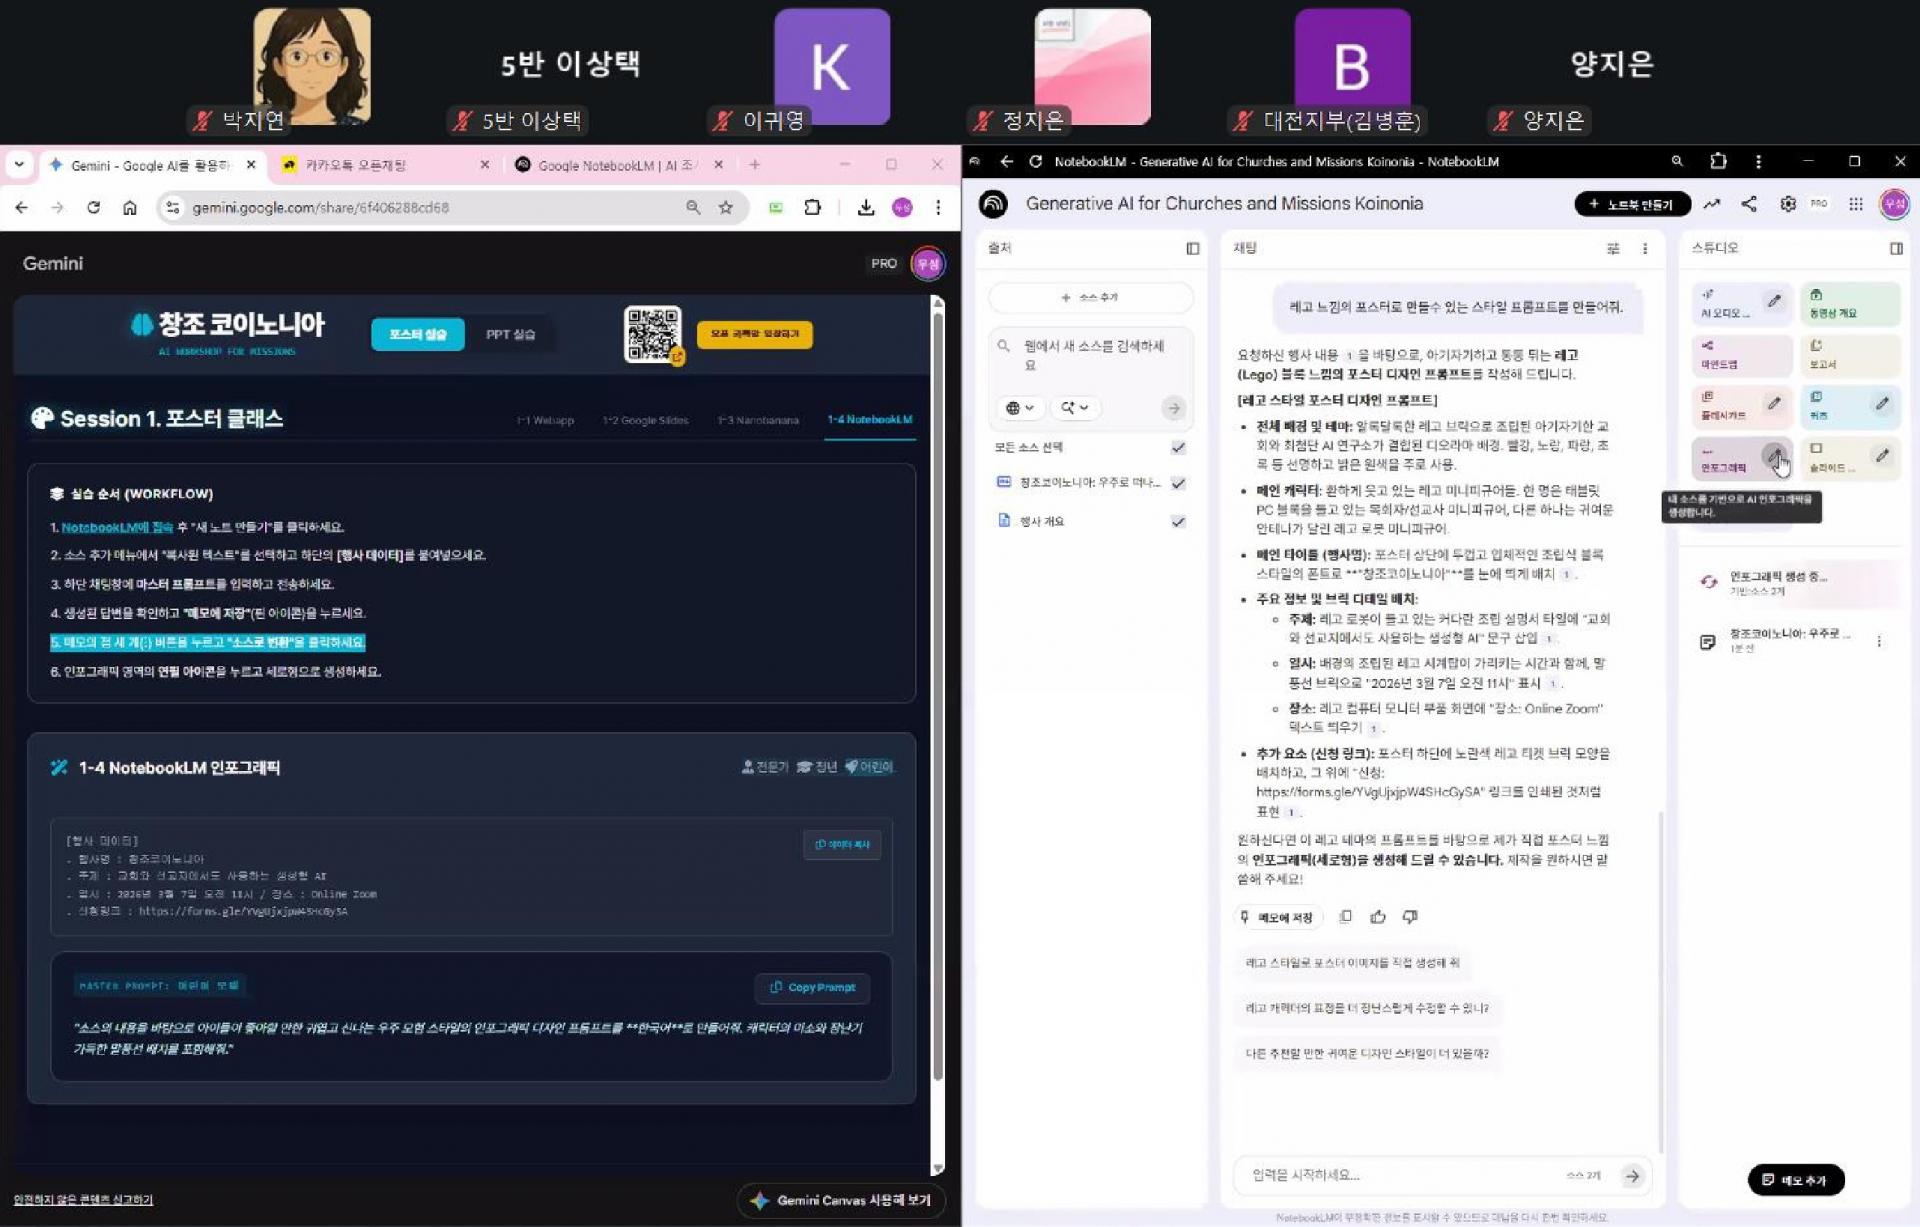The width and height of the screenshot is (1920, 1227).
Task: Click the Copy Prompt button
Action: 812,988
